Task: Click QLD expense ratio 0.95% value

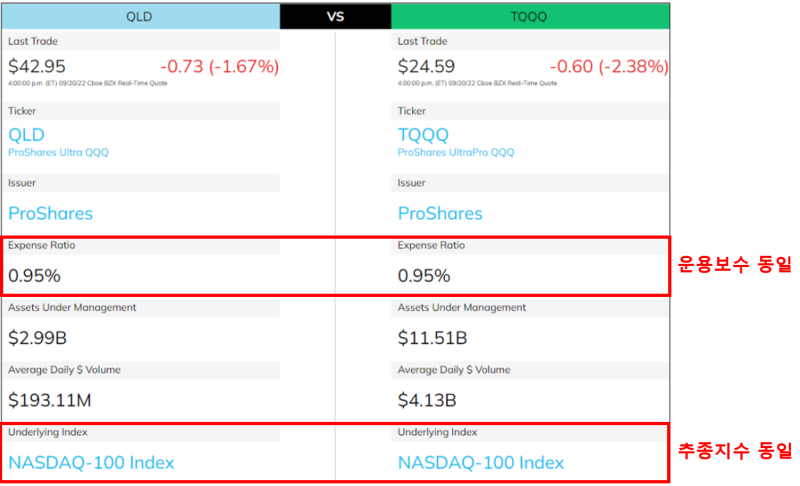Action: 34,276
